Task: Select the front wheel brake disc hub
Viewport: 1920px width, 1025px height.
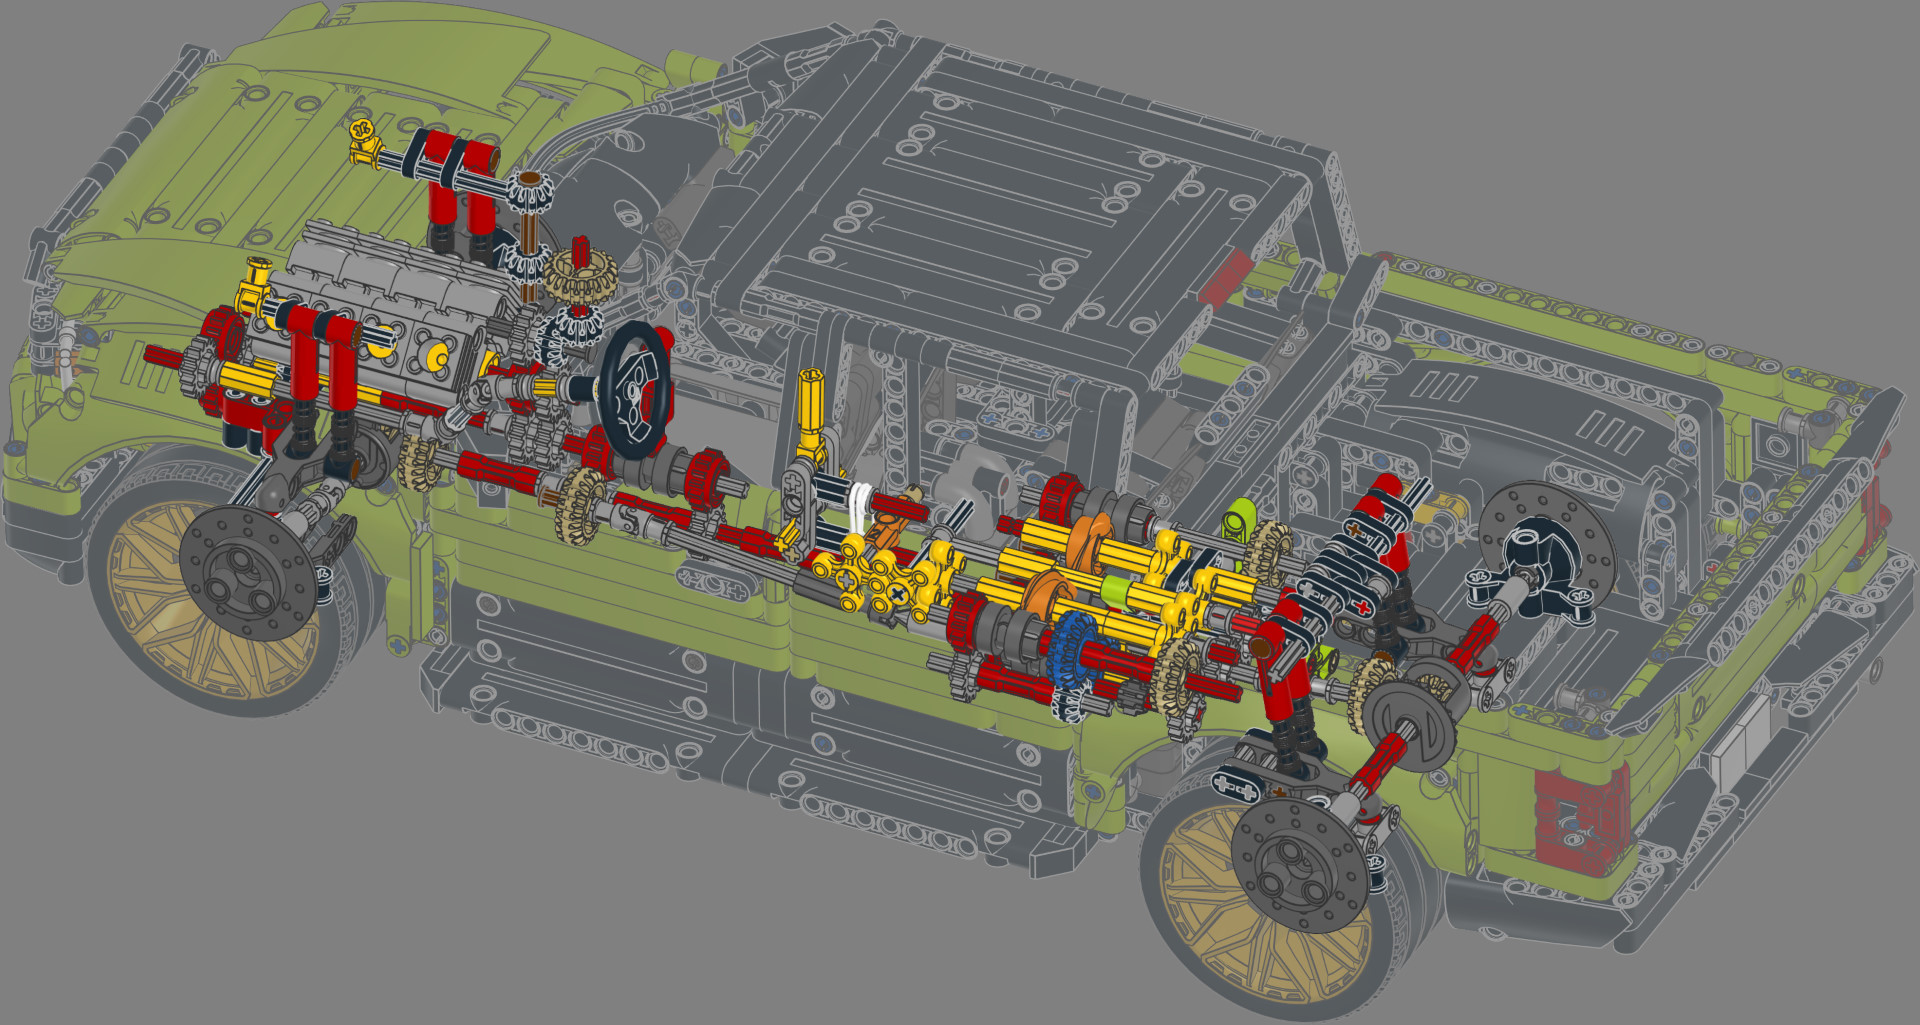Action: coord(251,574)
